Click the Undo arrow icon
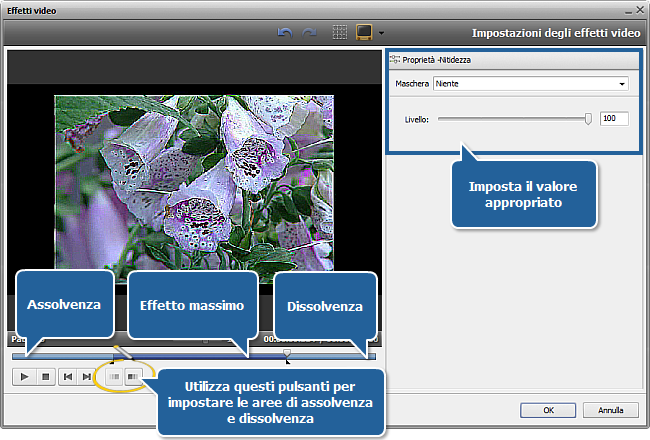650x440 pixels. tap(285, 33)
